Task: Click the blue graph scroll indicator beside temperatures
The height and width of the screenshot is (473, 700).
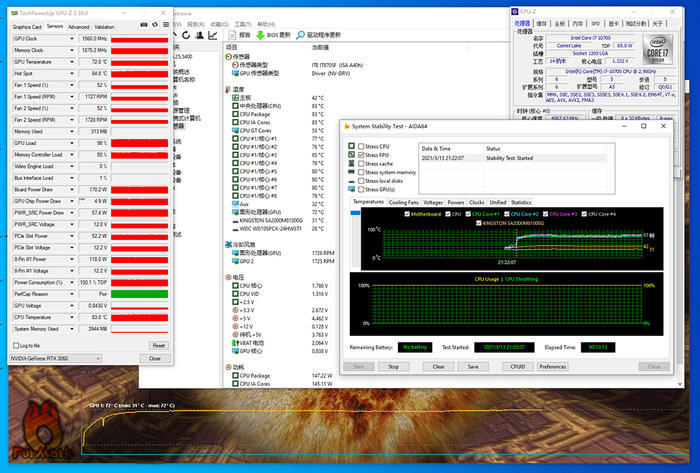Action: 355,213
